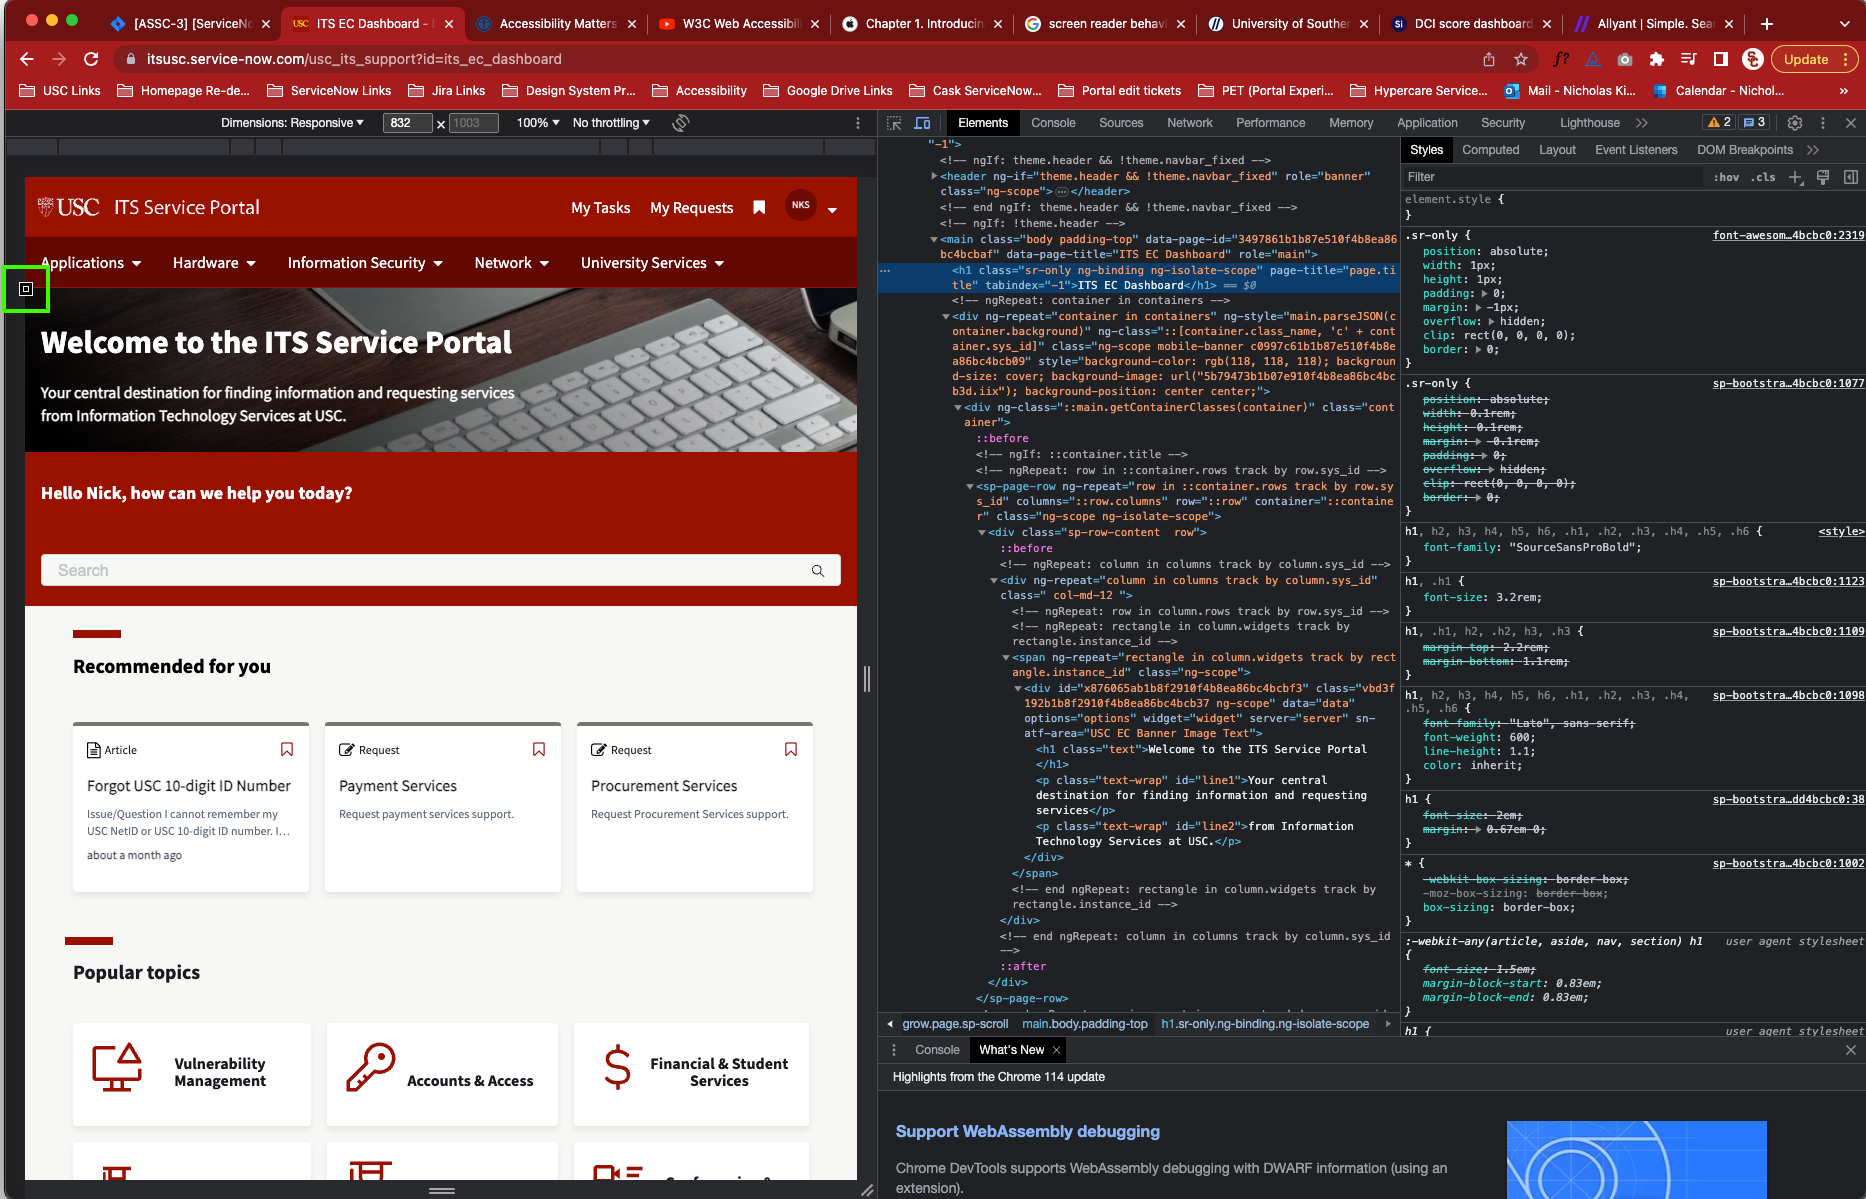1866x1199 pixels.
Task: Toggle the rendering emulations paintbrush icon
Action: (x=1823, y=177)
